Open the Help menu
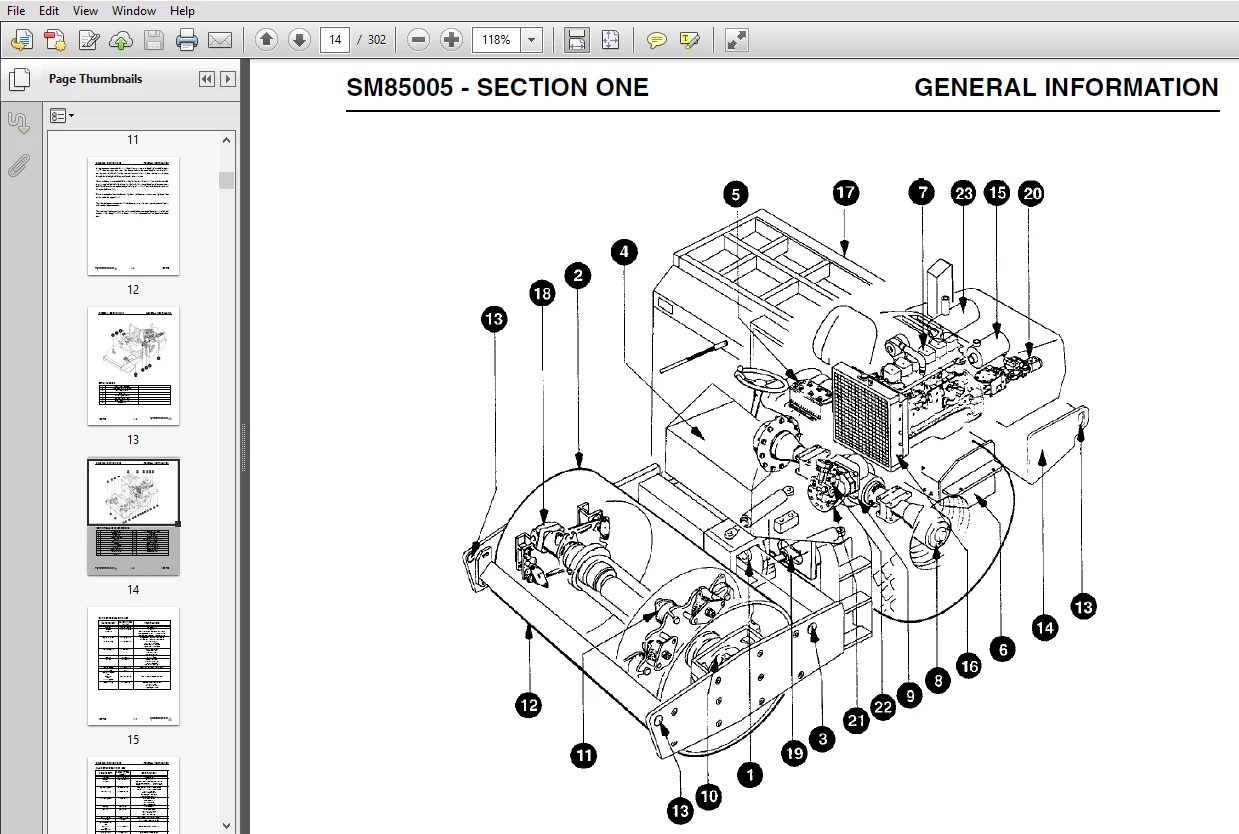Image resolution: width=1239 pixels, height=834 pixels. 182,10
